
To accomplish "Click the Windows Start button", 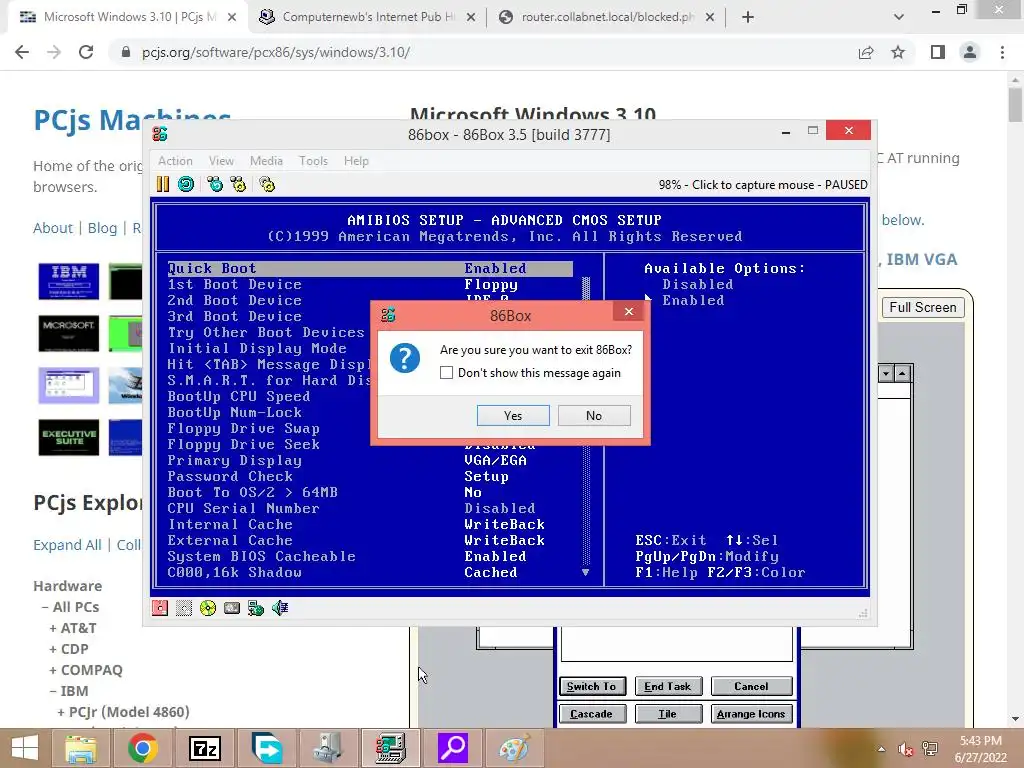I will 25,748.
